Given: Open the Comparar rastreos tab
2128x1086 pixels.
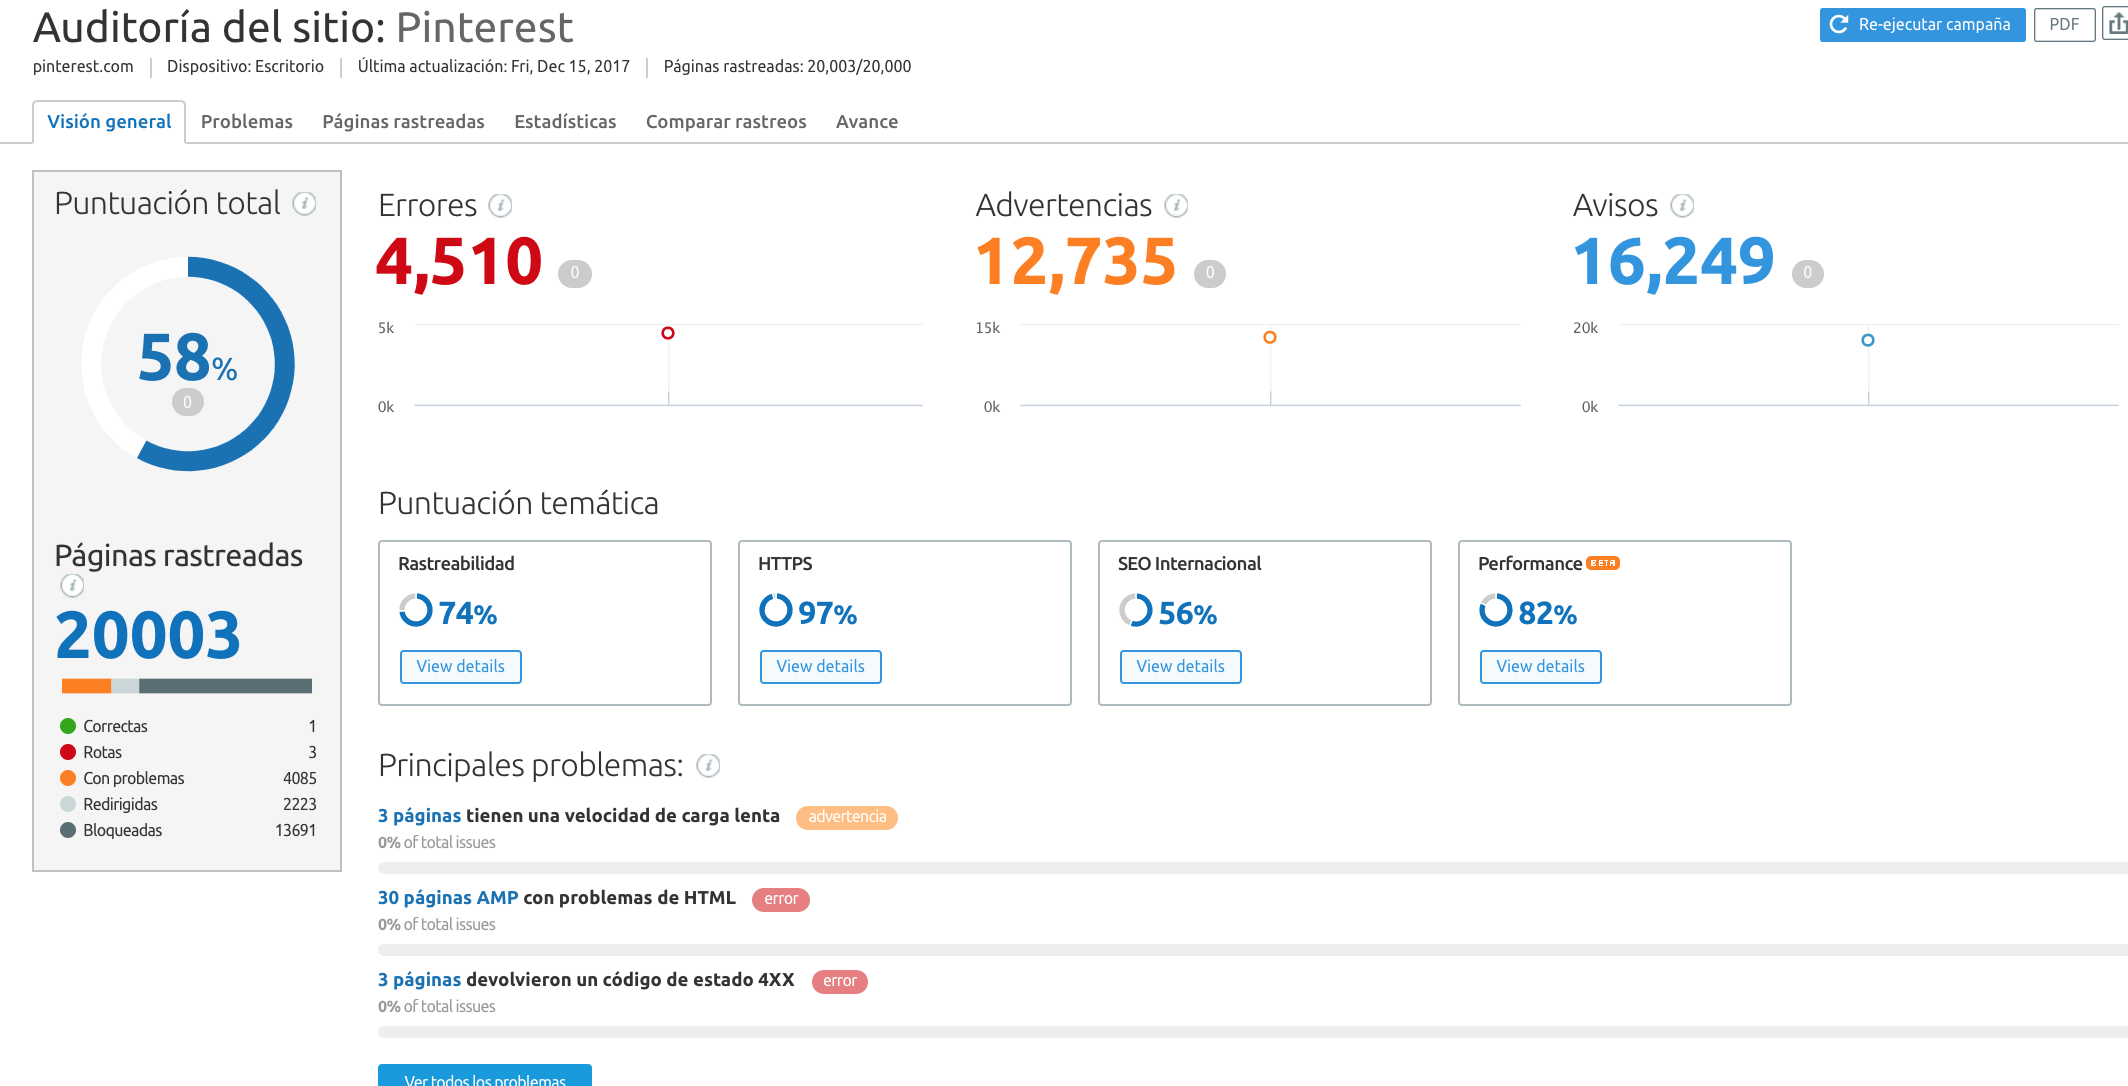Looking at the screenshot, I should (726, 122).
